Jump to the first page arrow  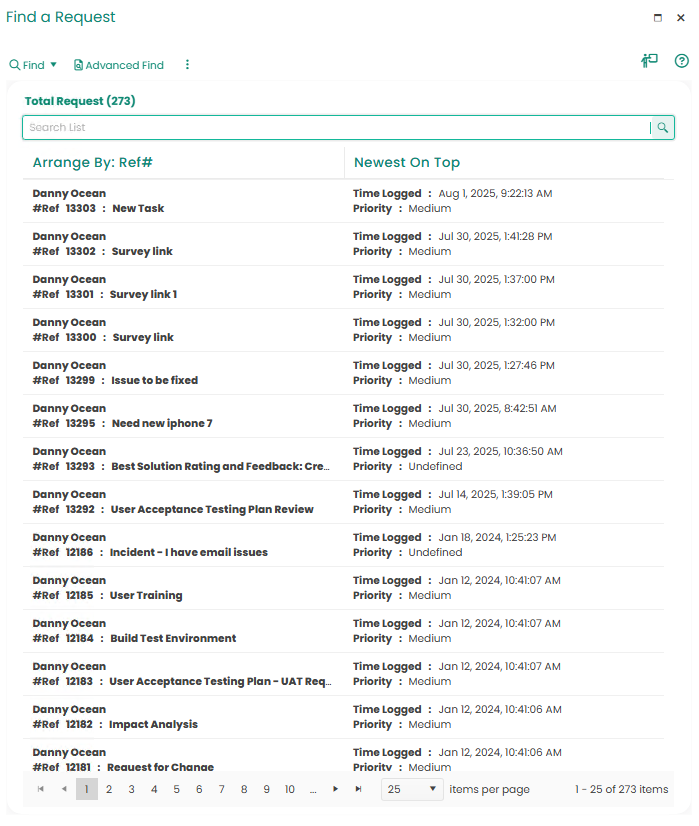pyautogui.click(x=41, y=790)
